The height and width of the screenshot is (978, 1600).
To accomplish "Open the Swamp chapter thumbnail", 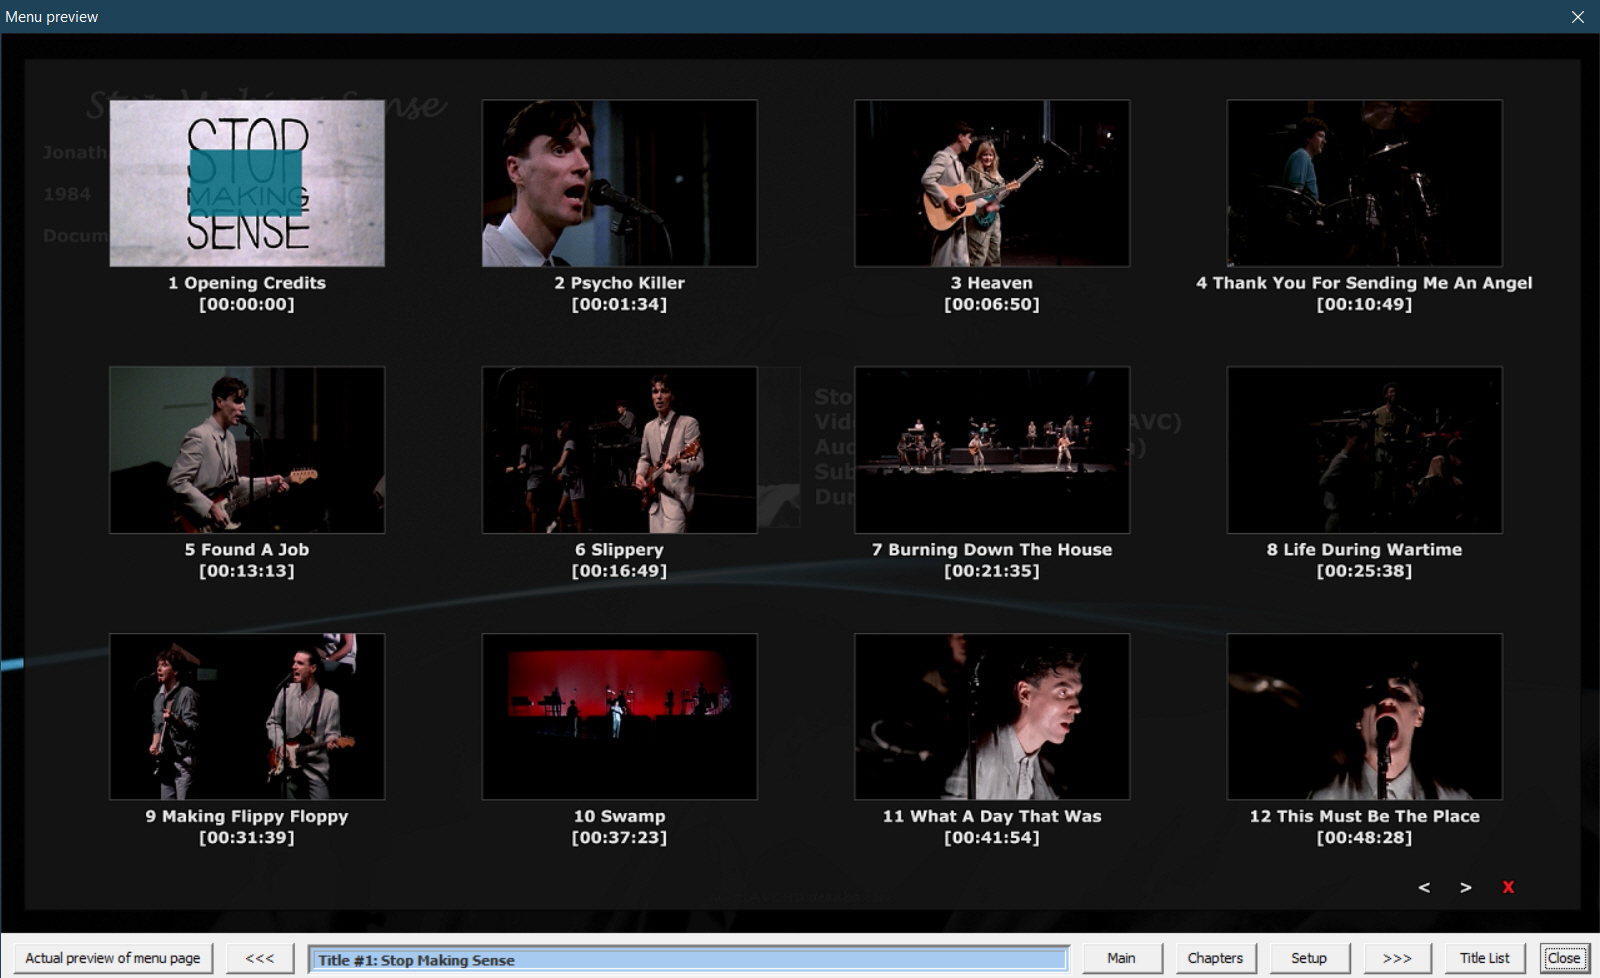I will 619,716.
